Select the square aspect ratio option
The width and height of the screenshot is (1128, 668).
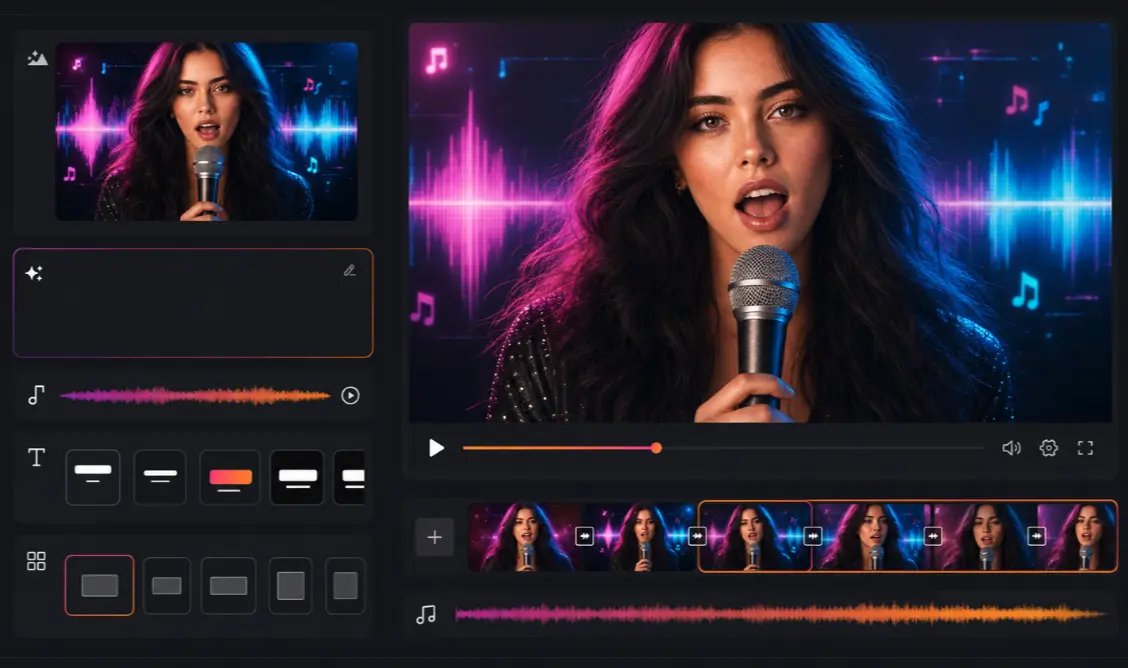[291, 585]
